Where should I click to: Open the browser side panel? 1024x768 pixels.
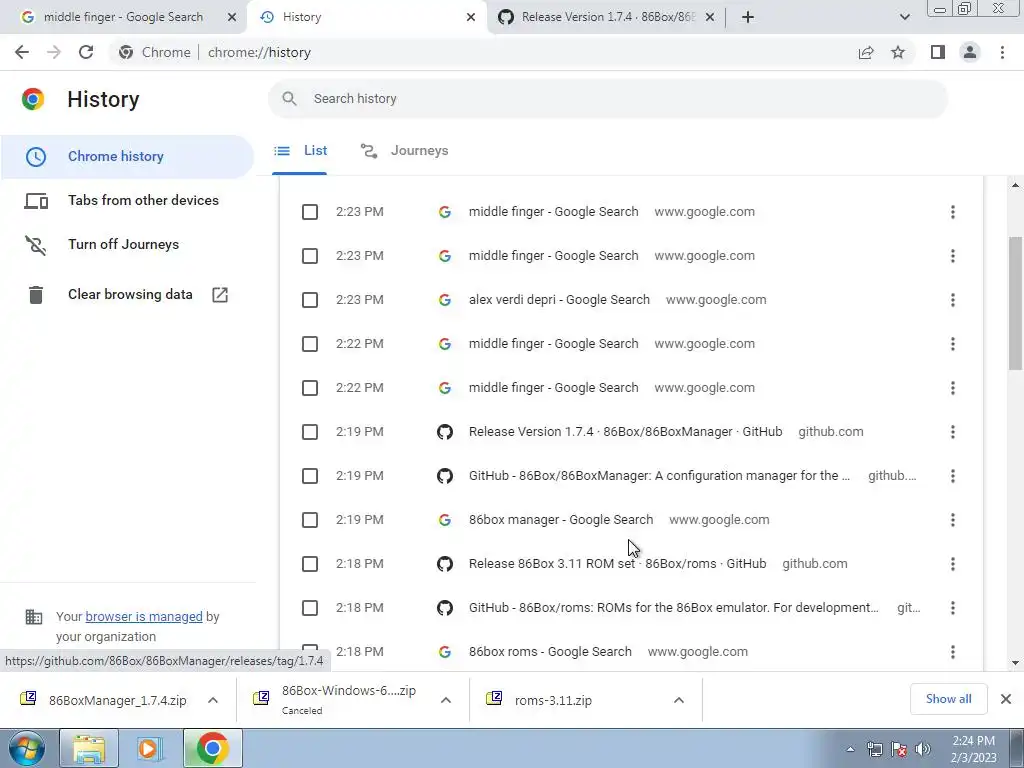[938, 52]
